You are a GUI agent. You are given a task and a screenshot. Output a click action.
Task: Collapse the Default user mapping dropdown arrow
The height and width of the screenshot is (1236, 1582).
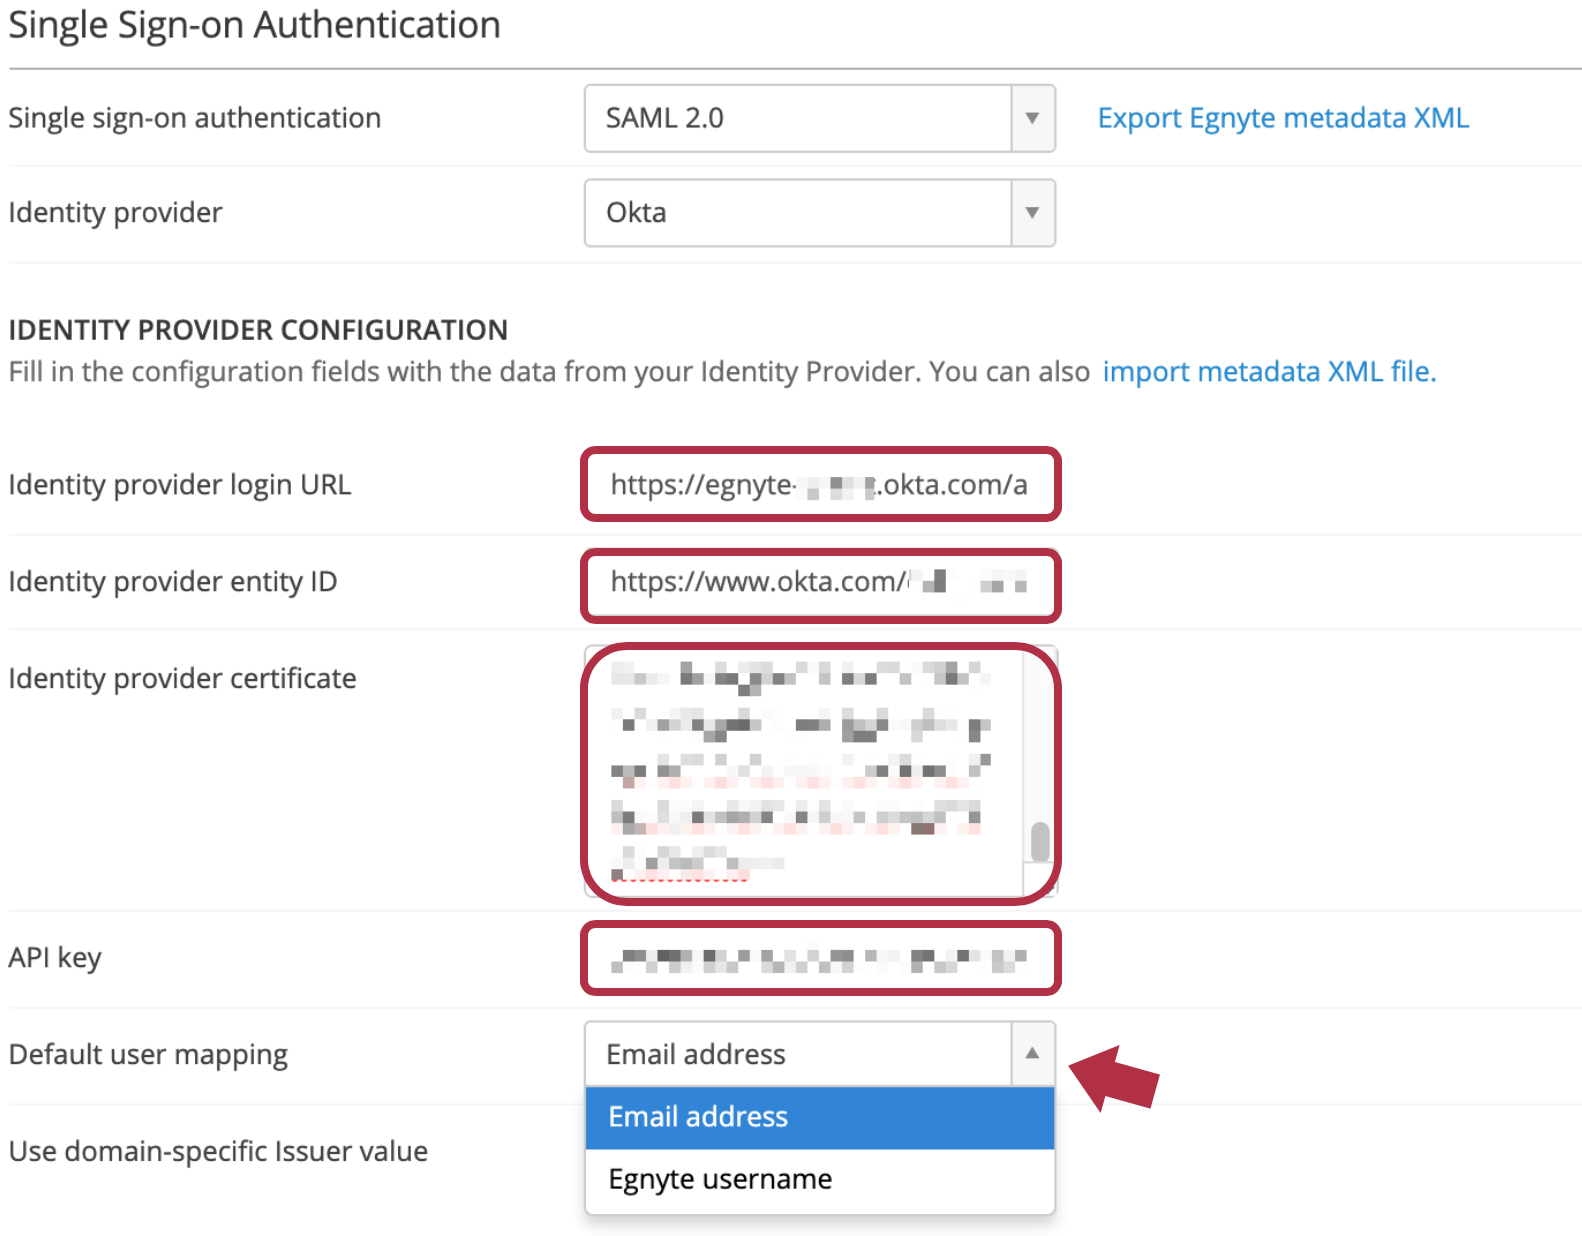tap(1032, 1054)
